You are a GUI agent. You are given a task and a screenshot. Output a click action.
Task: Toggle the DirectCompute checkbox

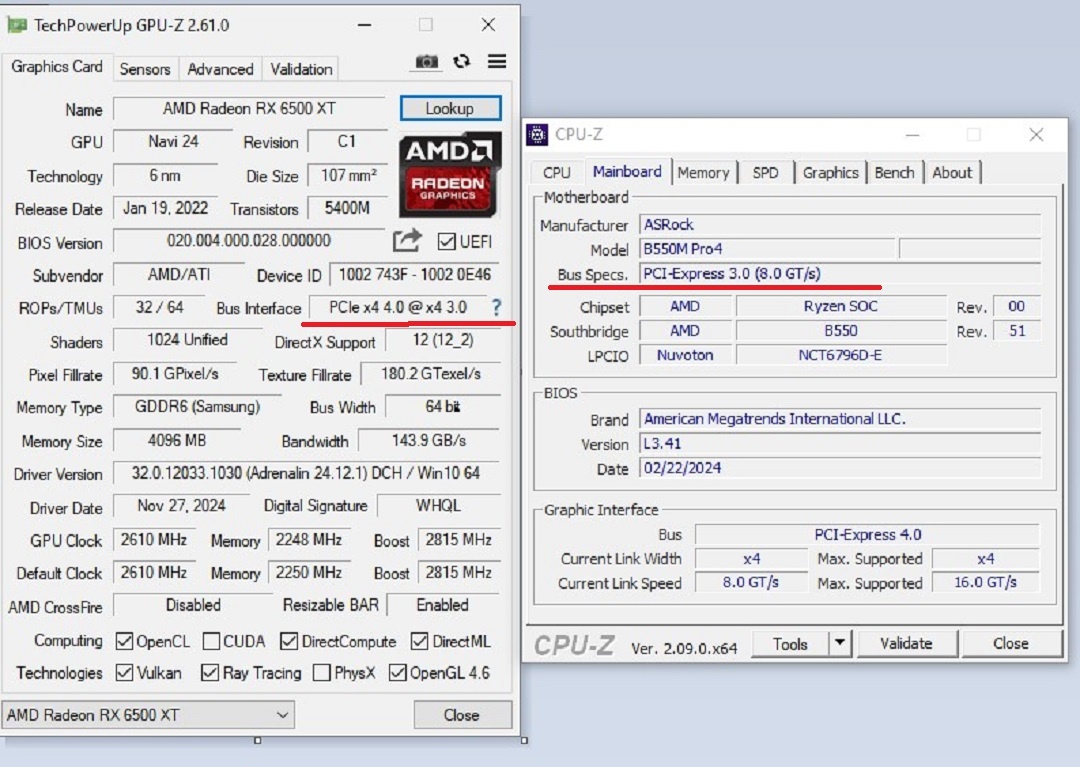pyautogui.click(x=289, y=641)
